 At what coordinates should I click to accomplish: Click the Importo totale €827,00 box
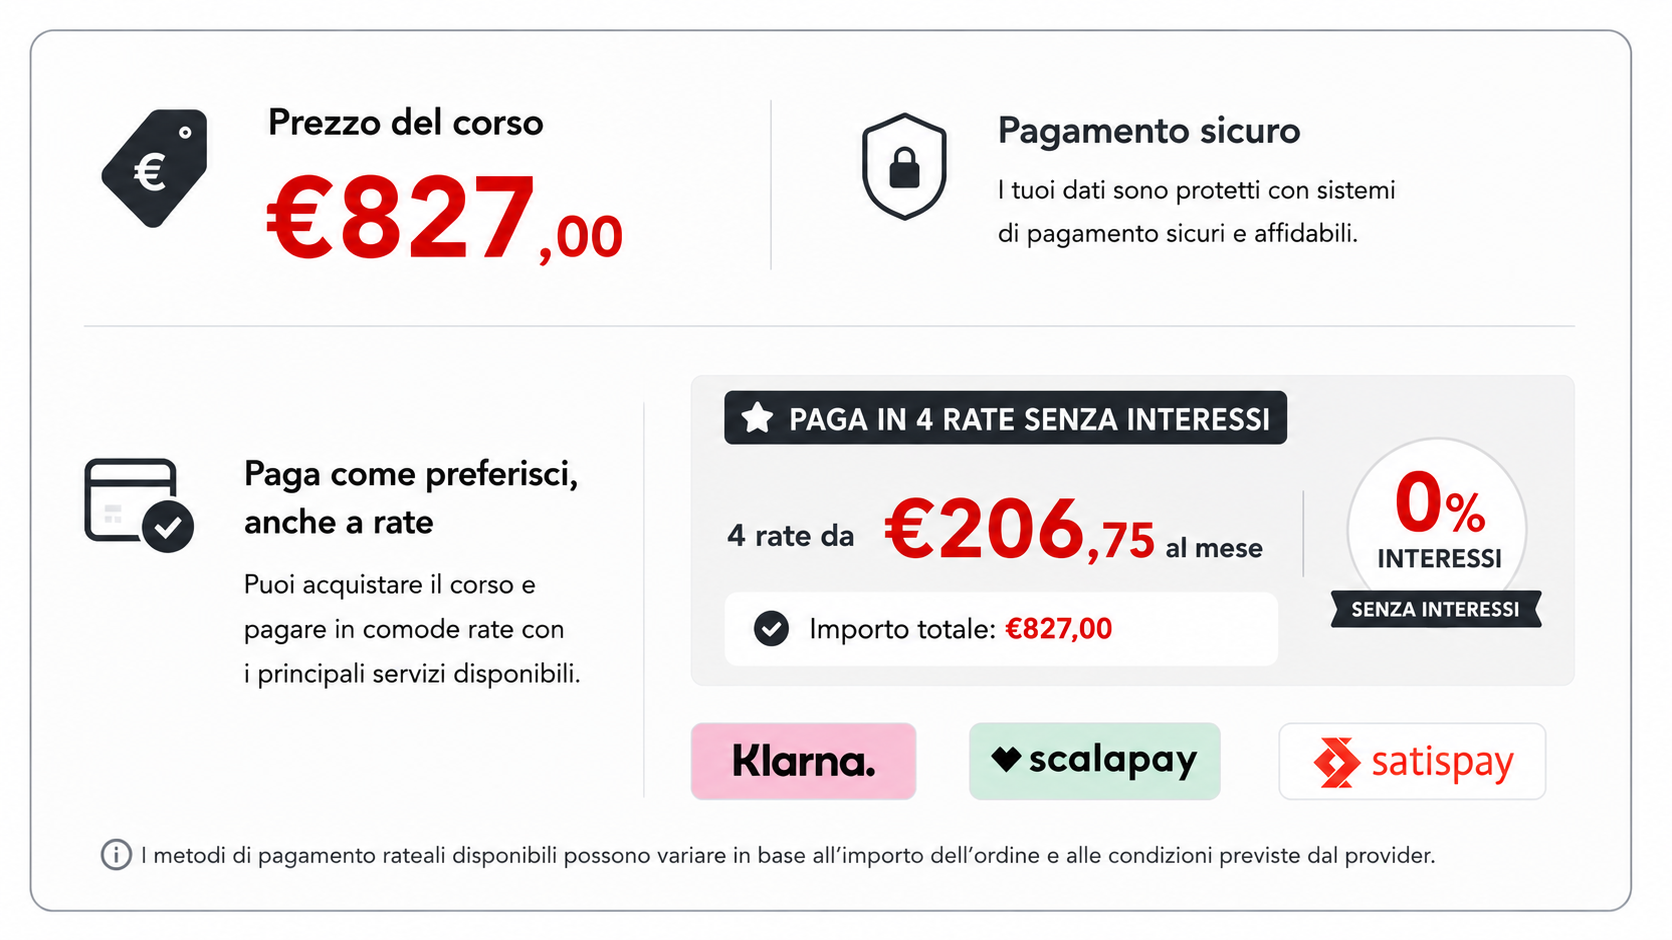1001,629
